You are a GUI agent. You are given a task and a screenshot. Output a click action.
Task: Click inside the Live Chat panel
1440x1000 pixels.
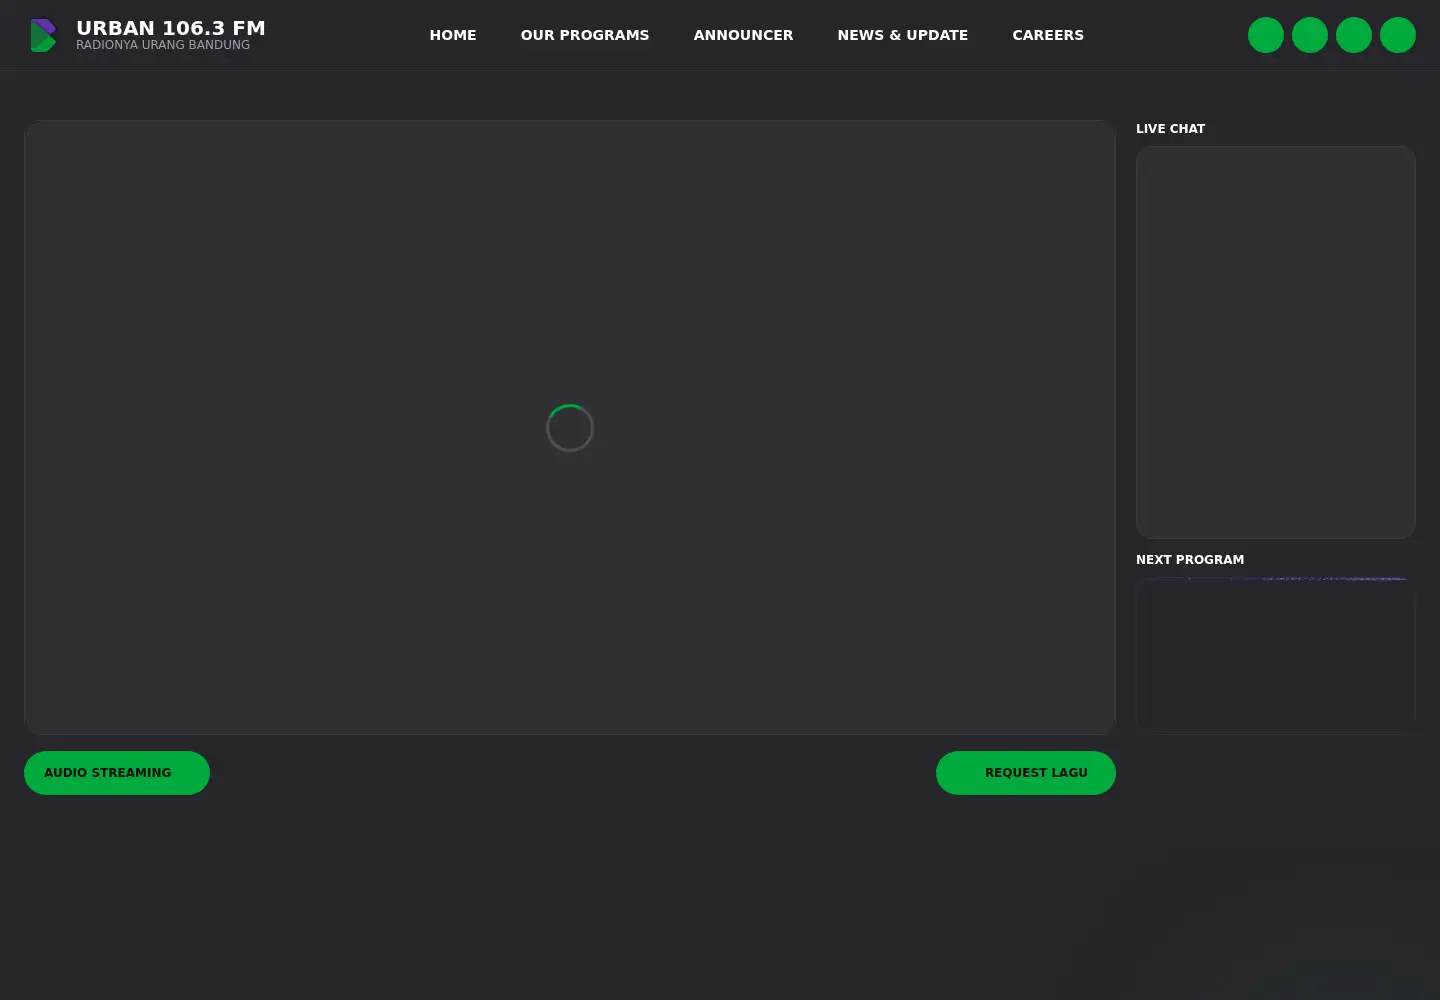(1276, 342)
